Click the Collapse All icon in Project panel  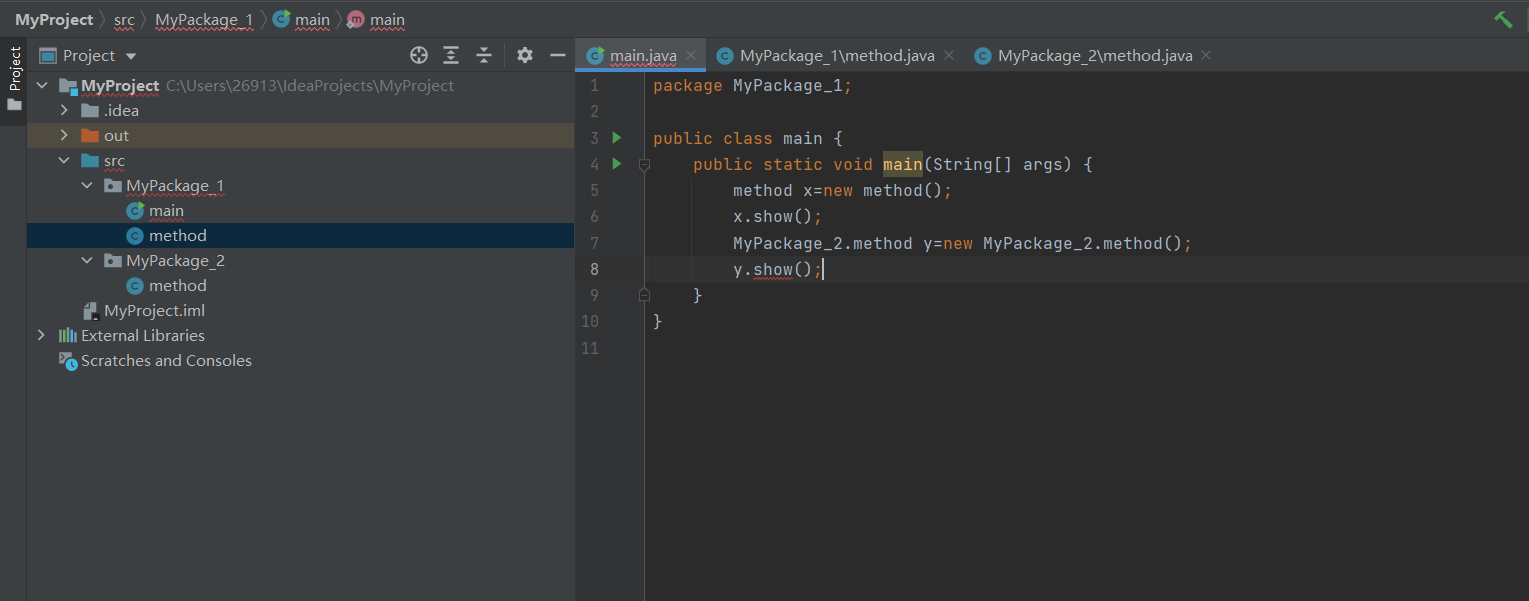coord(484,55)
